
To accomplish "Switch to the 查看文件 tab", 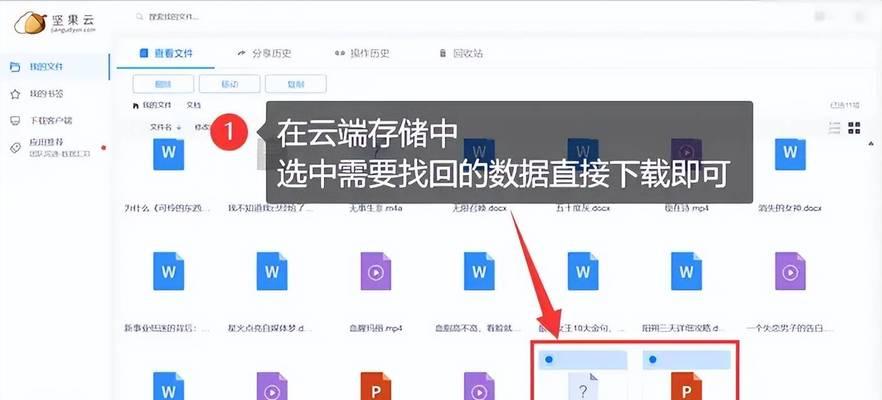I will 166,53.
